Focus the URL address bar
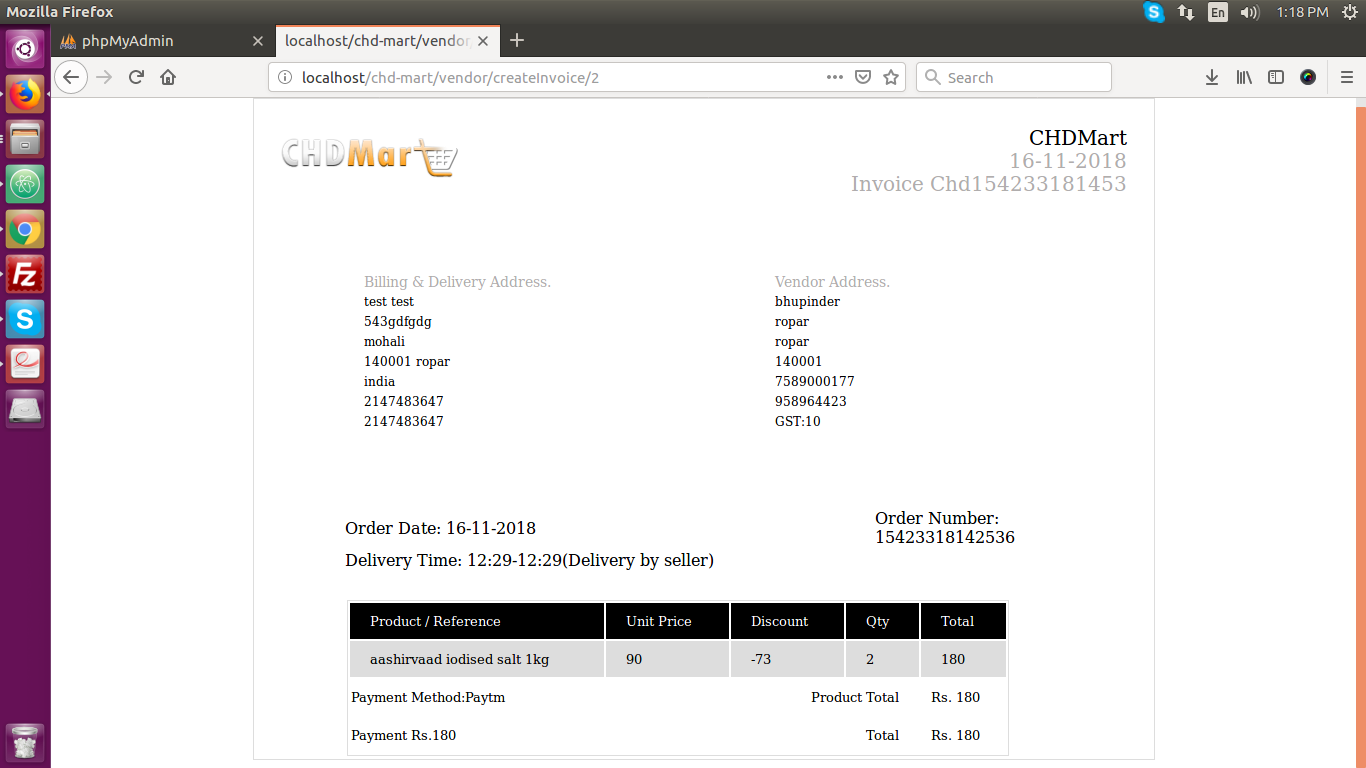The width and height of the screenshot is (1366, 768). pyautogui.click(x=550, y=77)
